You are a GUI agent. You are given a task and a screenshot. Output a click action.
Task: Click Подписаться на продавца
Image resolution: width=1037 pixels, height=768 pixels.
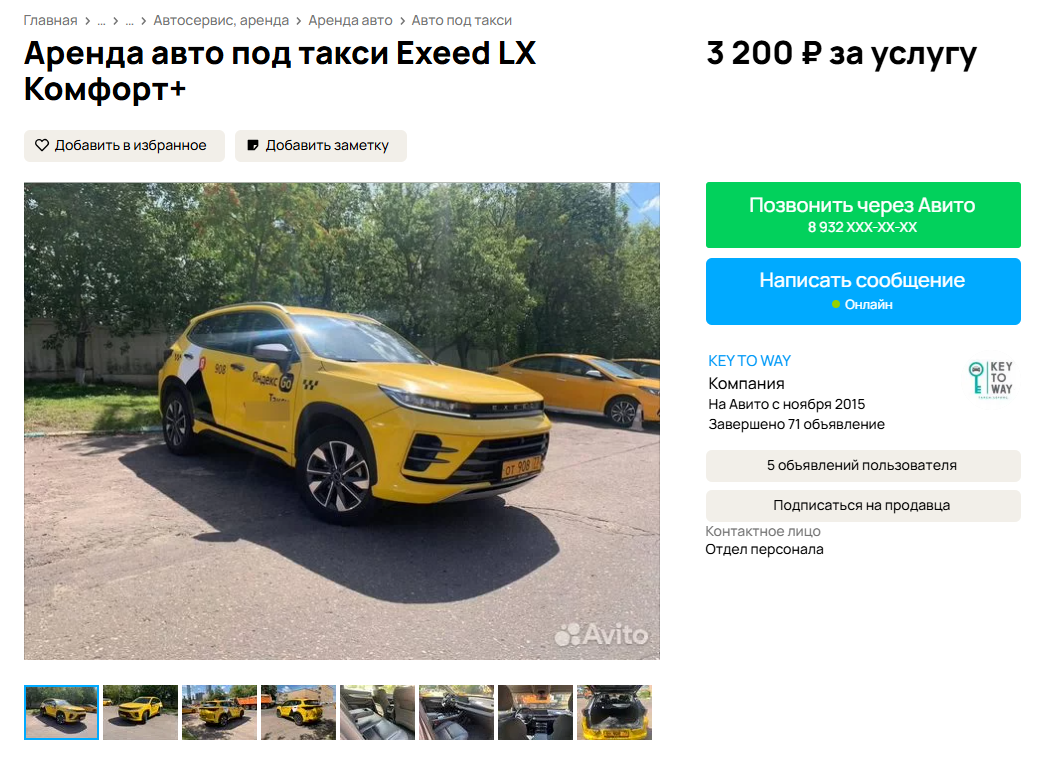[863, 505]
